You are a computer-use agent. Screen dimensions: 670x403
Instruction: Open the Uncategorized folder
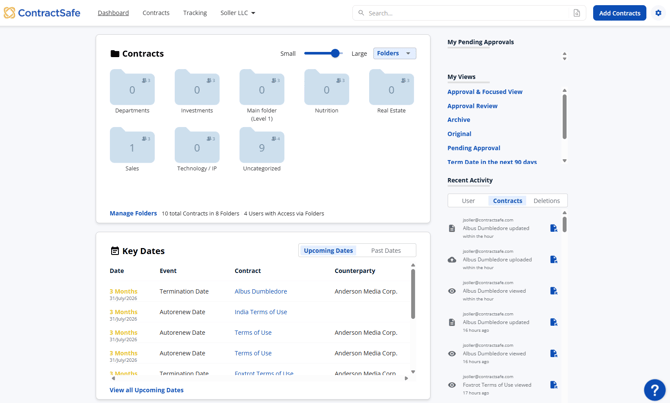261,146
